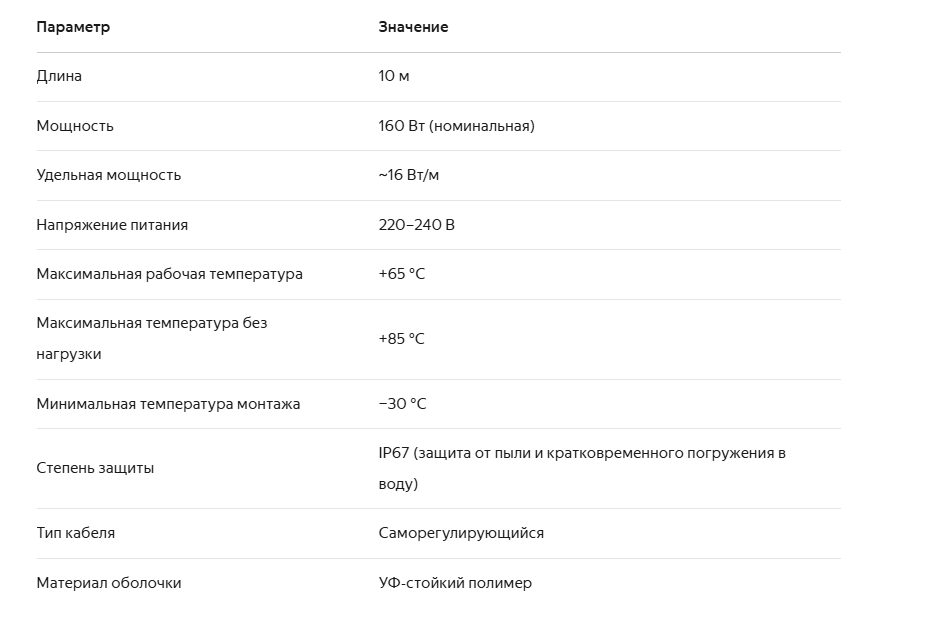Select the 'Мощность' parameter label

pyautogui.click(x=75, y=126)
